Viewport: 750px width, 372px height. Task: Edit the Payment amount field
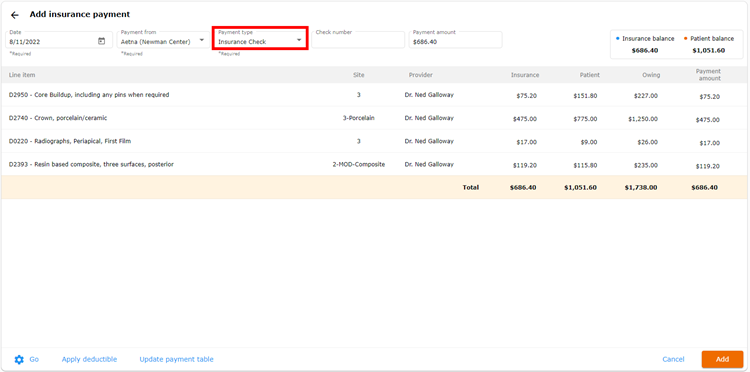click(455, 40)
